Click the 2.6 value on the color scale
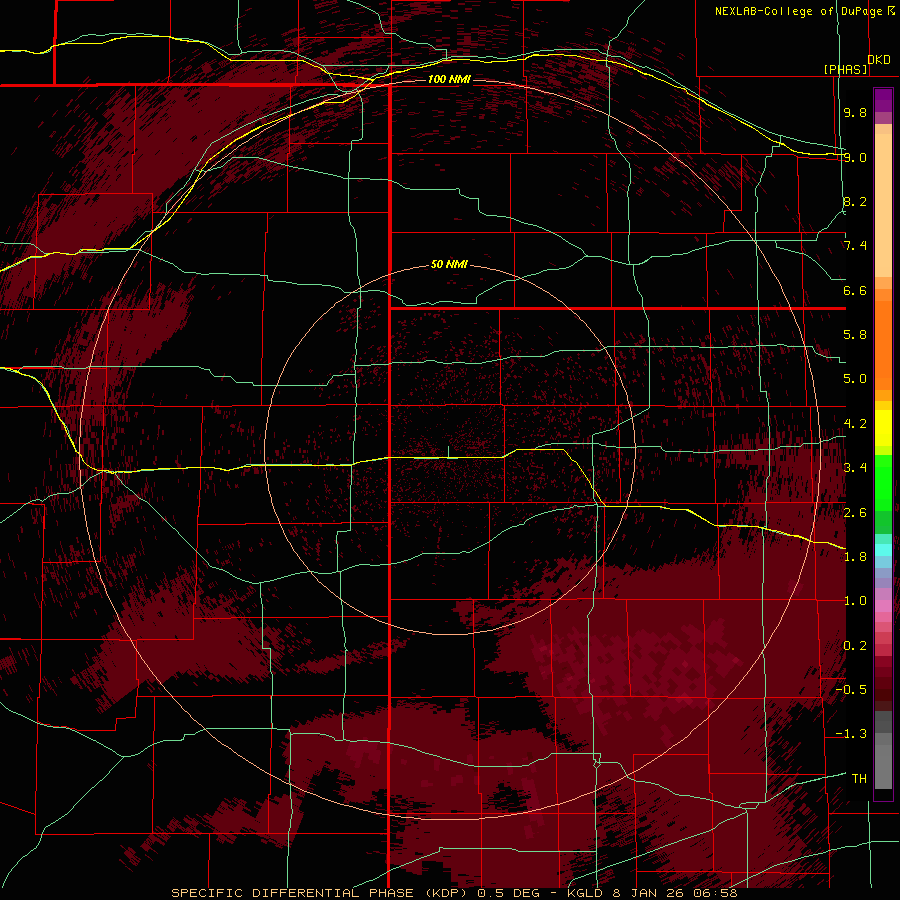The width and height of the screenshot is (900, 900). coord(855,513)
